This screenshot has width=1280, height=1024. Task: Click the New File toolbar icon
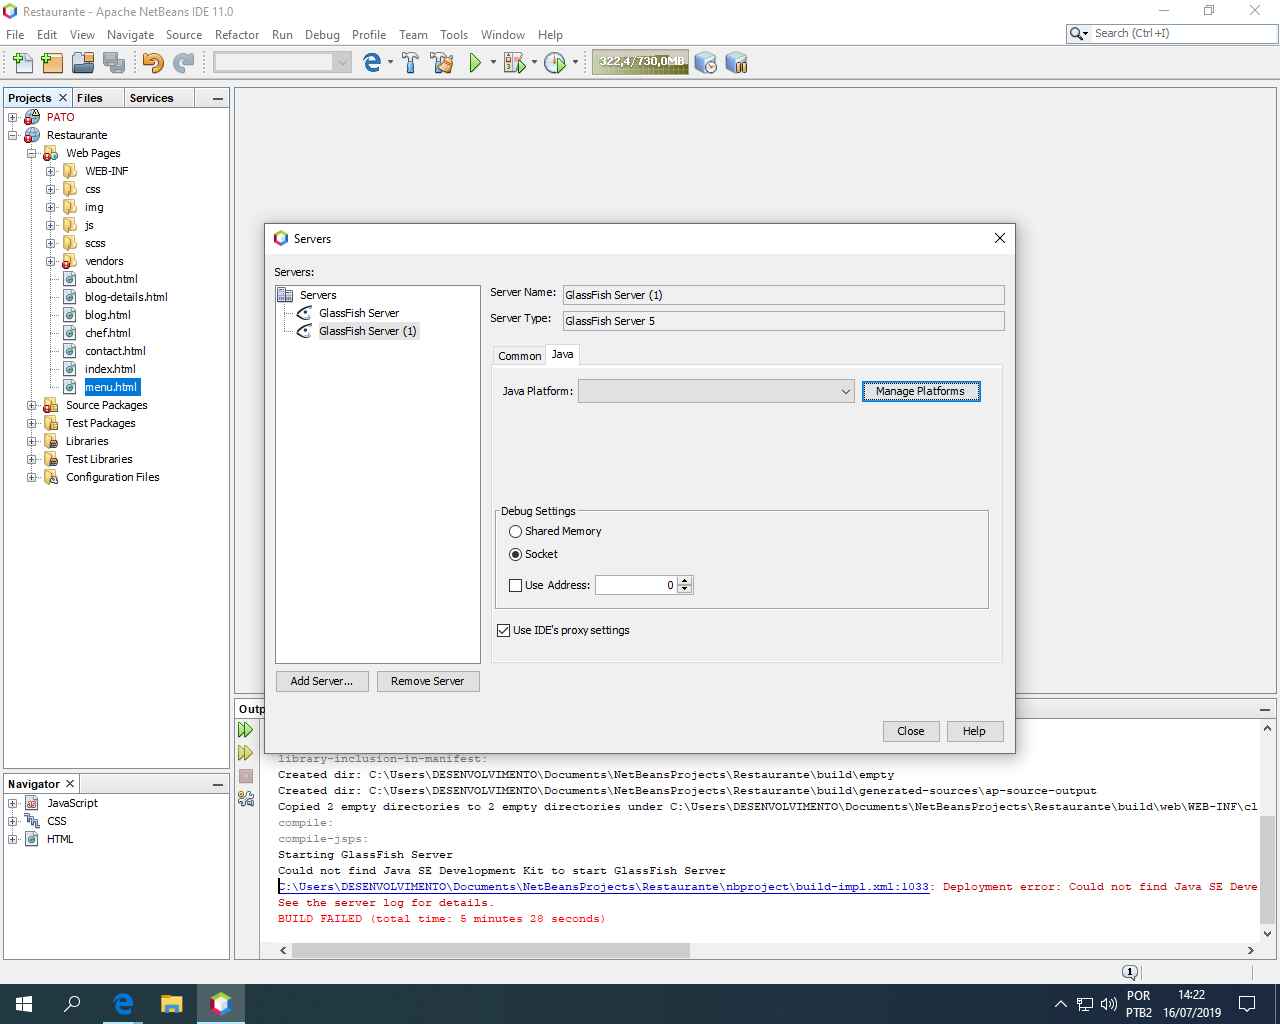[22, 63]
